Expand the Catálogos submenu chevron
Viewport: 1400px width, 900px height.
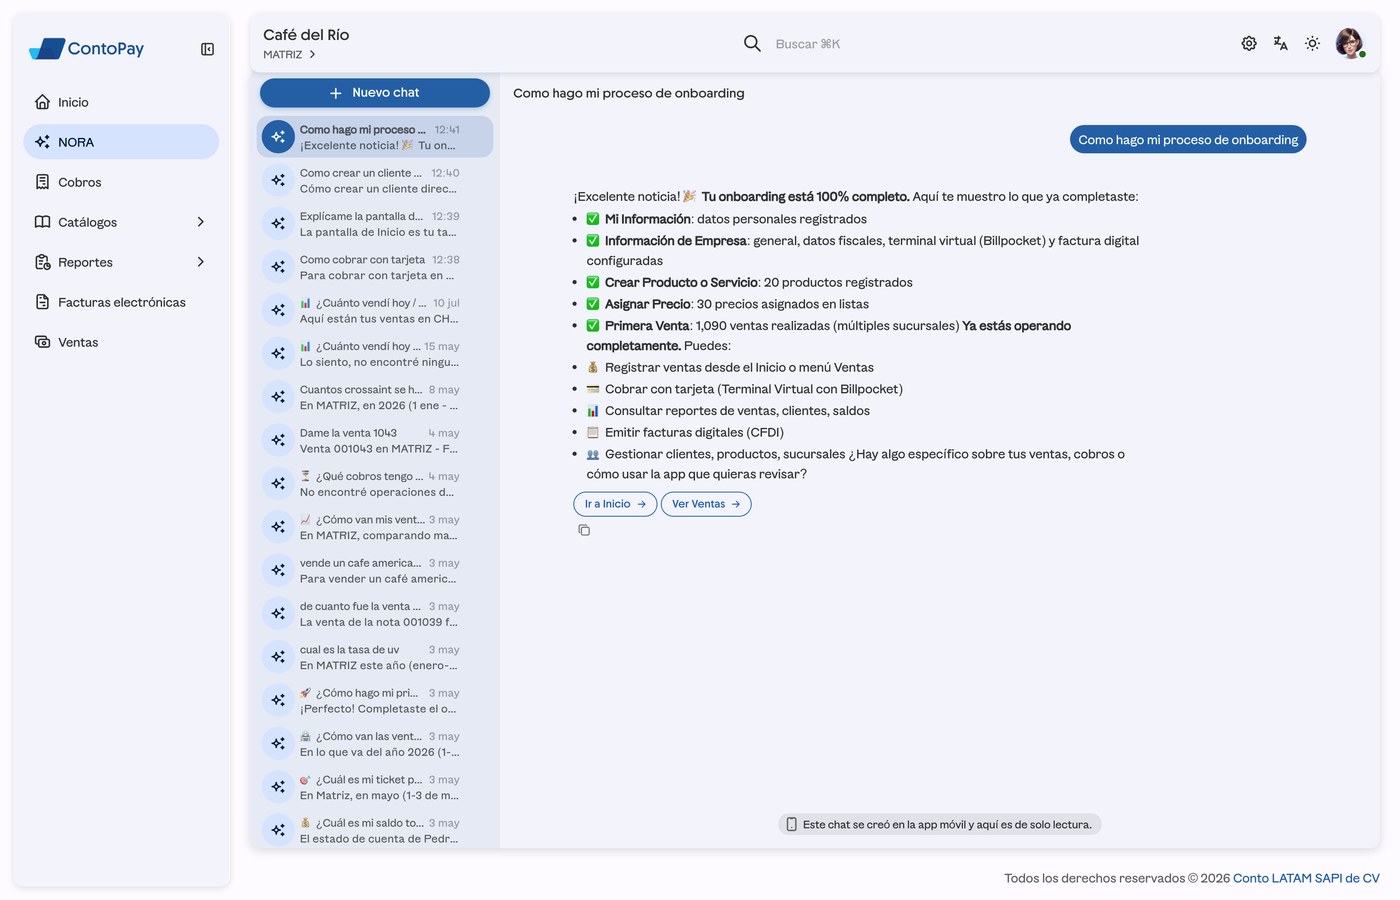[x=201, y=222]
